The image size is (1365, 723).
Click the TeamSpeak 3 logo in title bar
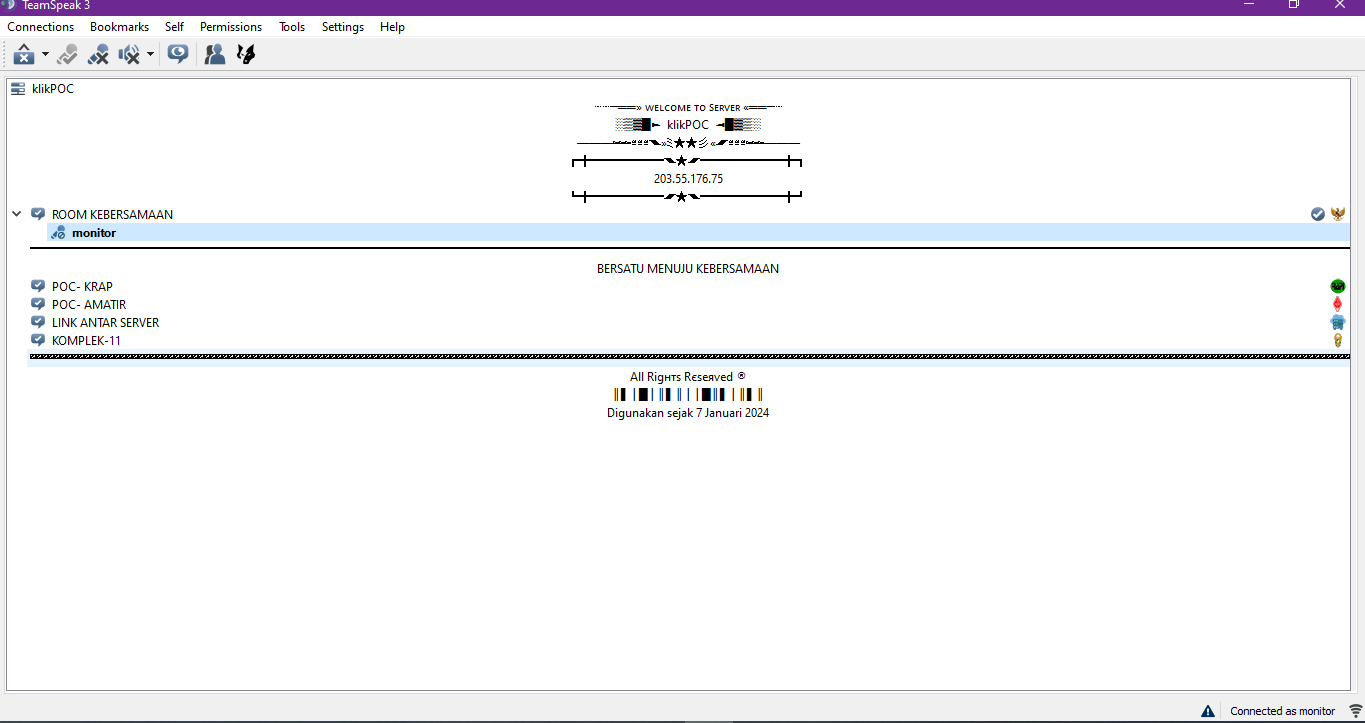(x=9, y=5)
